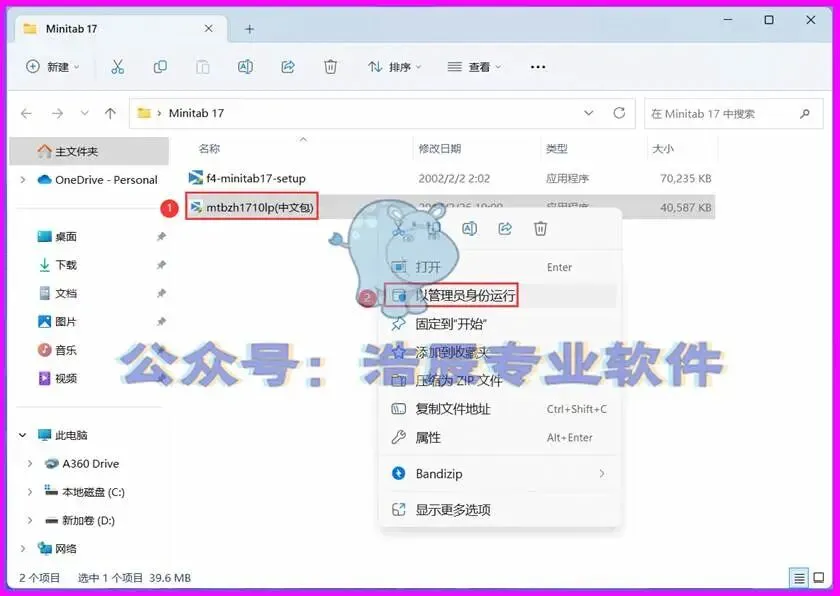Select 此电脑 in the navigation pane
Screen dimensions: 840x596
(x=63, y=435)
